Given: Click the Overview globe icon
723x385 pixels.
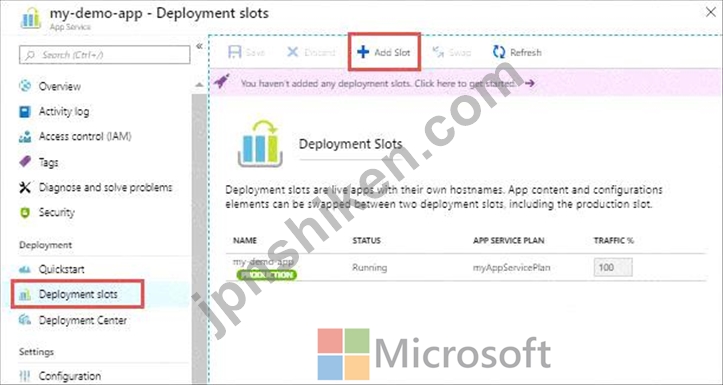Looking at the screenshot, I should point(25,86).
